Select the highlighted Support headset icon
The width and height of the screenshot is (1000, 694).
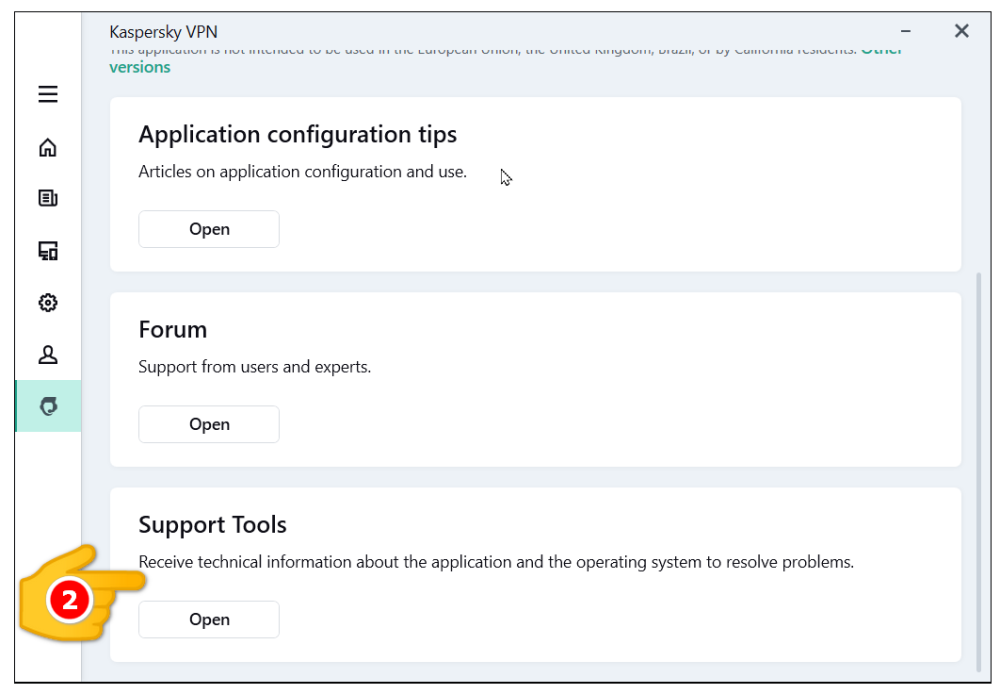(x=48, y=406)
